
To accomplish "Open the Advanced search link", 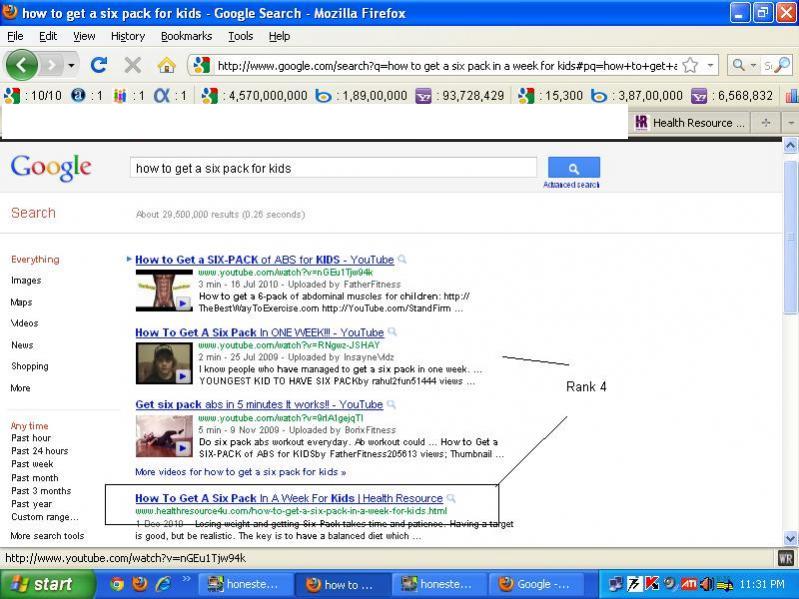I will point(571,185).
